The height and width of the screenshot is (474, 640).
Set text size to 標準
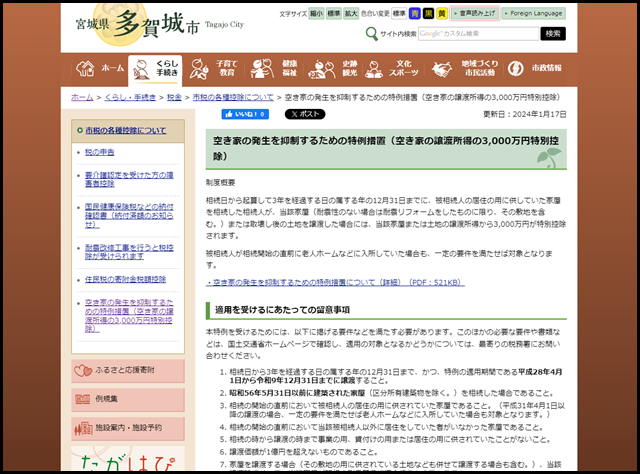(333, 13)
